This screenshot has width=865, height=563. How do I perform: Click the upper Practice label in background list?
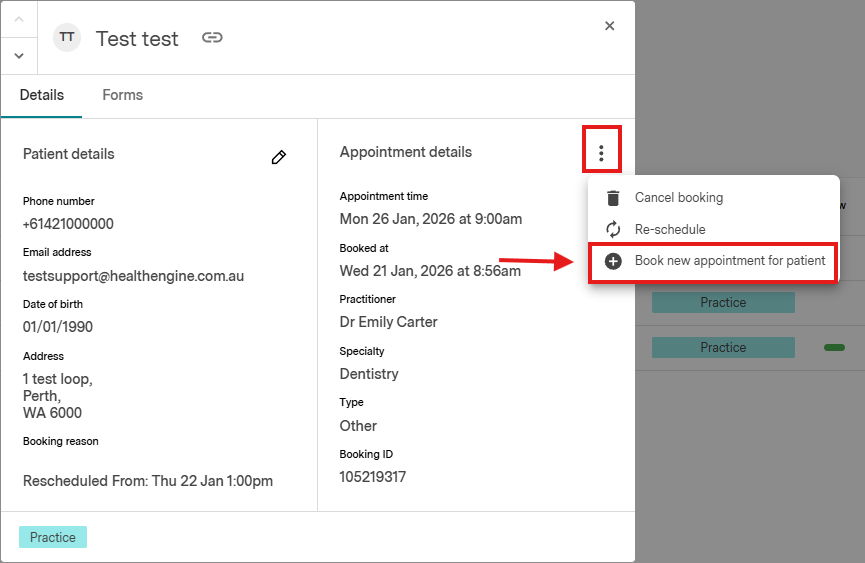pos(723,302)
